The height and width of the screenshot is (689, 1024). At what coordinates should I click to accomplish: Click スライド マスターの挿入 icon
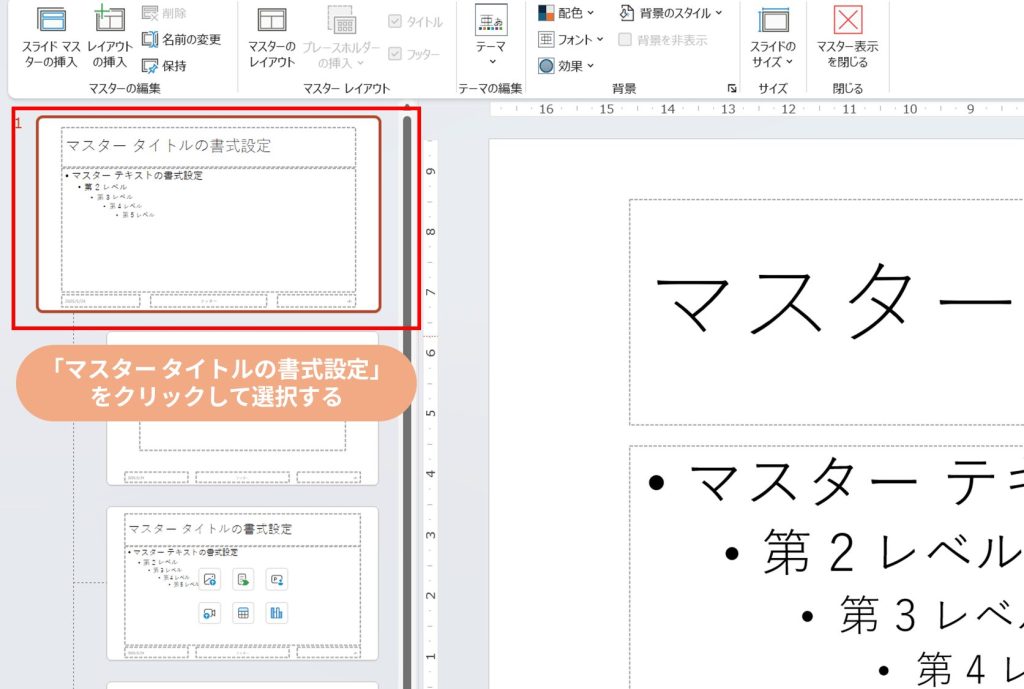click(x=51, y=20)
